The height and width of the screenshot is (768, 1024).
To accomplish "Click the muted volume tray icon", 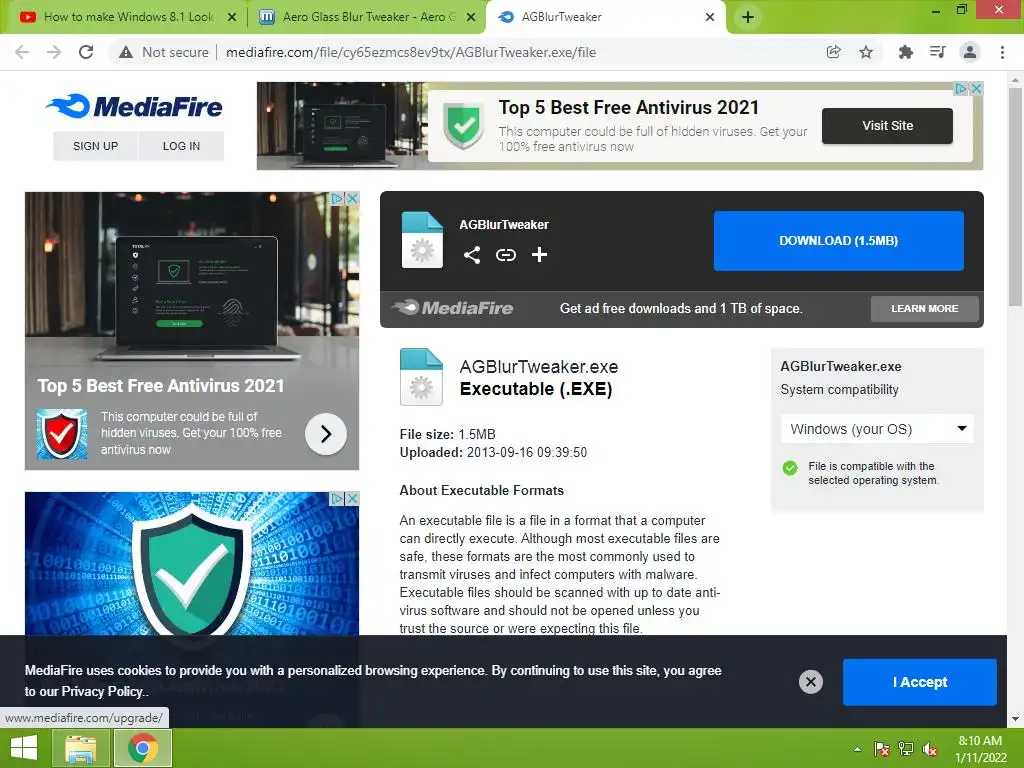I will 930,749.
